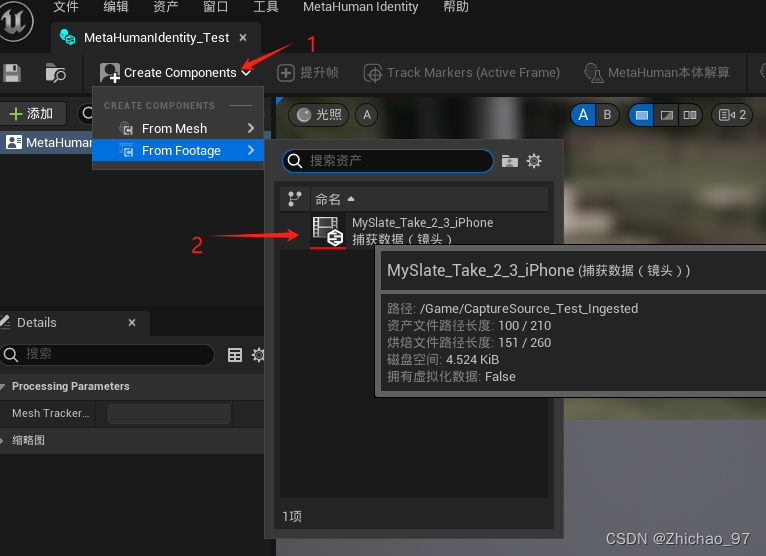Click Track Markers (Active Frame) button
The height and width of the screenshot is (556, 766).
click(462, 73)
